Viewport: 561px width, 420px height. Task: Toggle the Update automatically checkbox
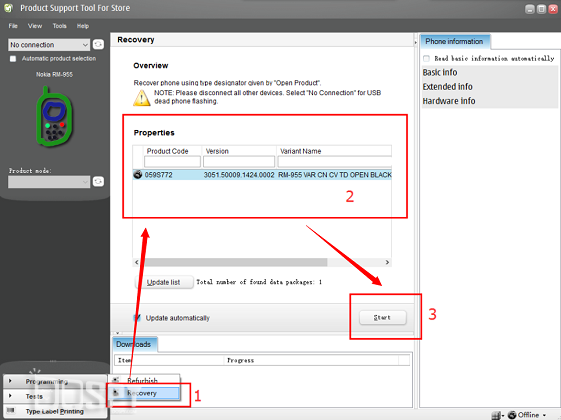(x=137, y=318)
